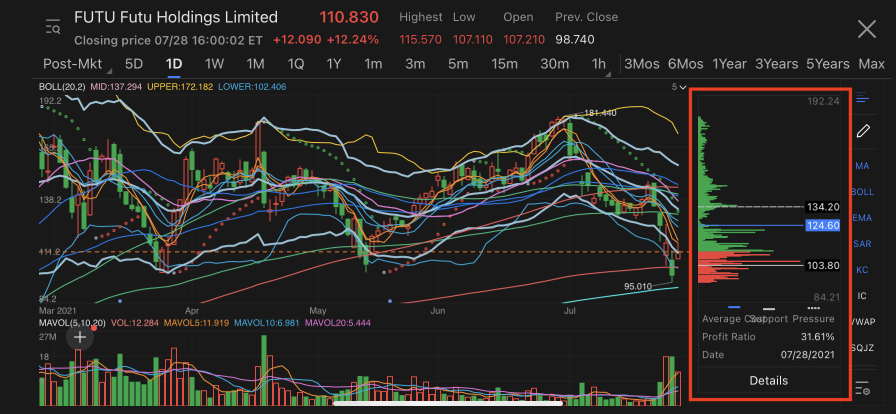Expand the indicator count 5 dropdown
896x414 pixels.
tap(678, 87)
